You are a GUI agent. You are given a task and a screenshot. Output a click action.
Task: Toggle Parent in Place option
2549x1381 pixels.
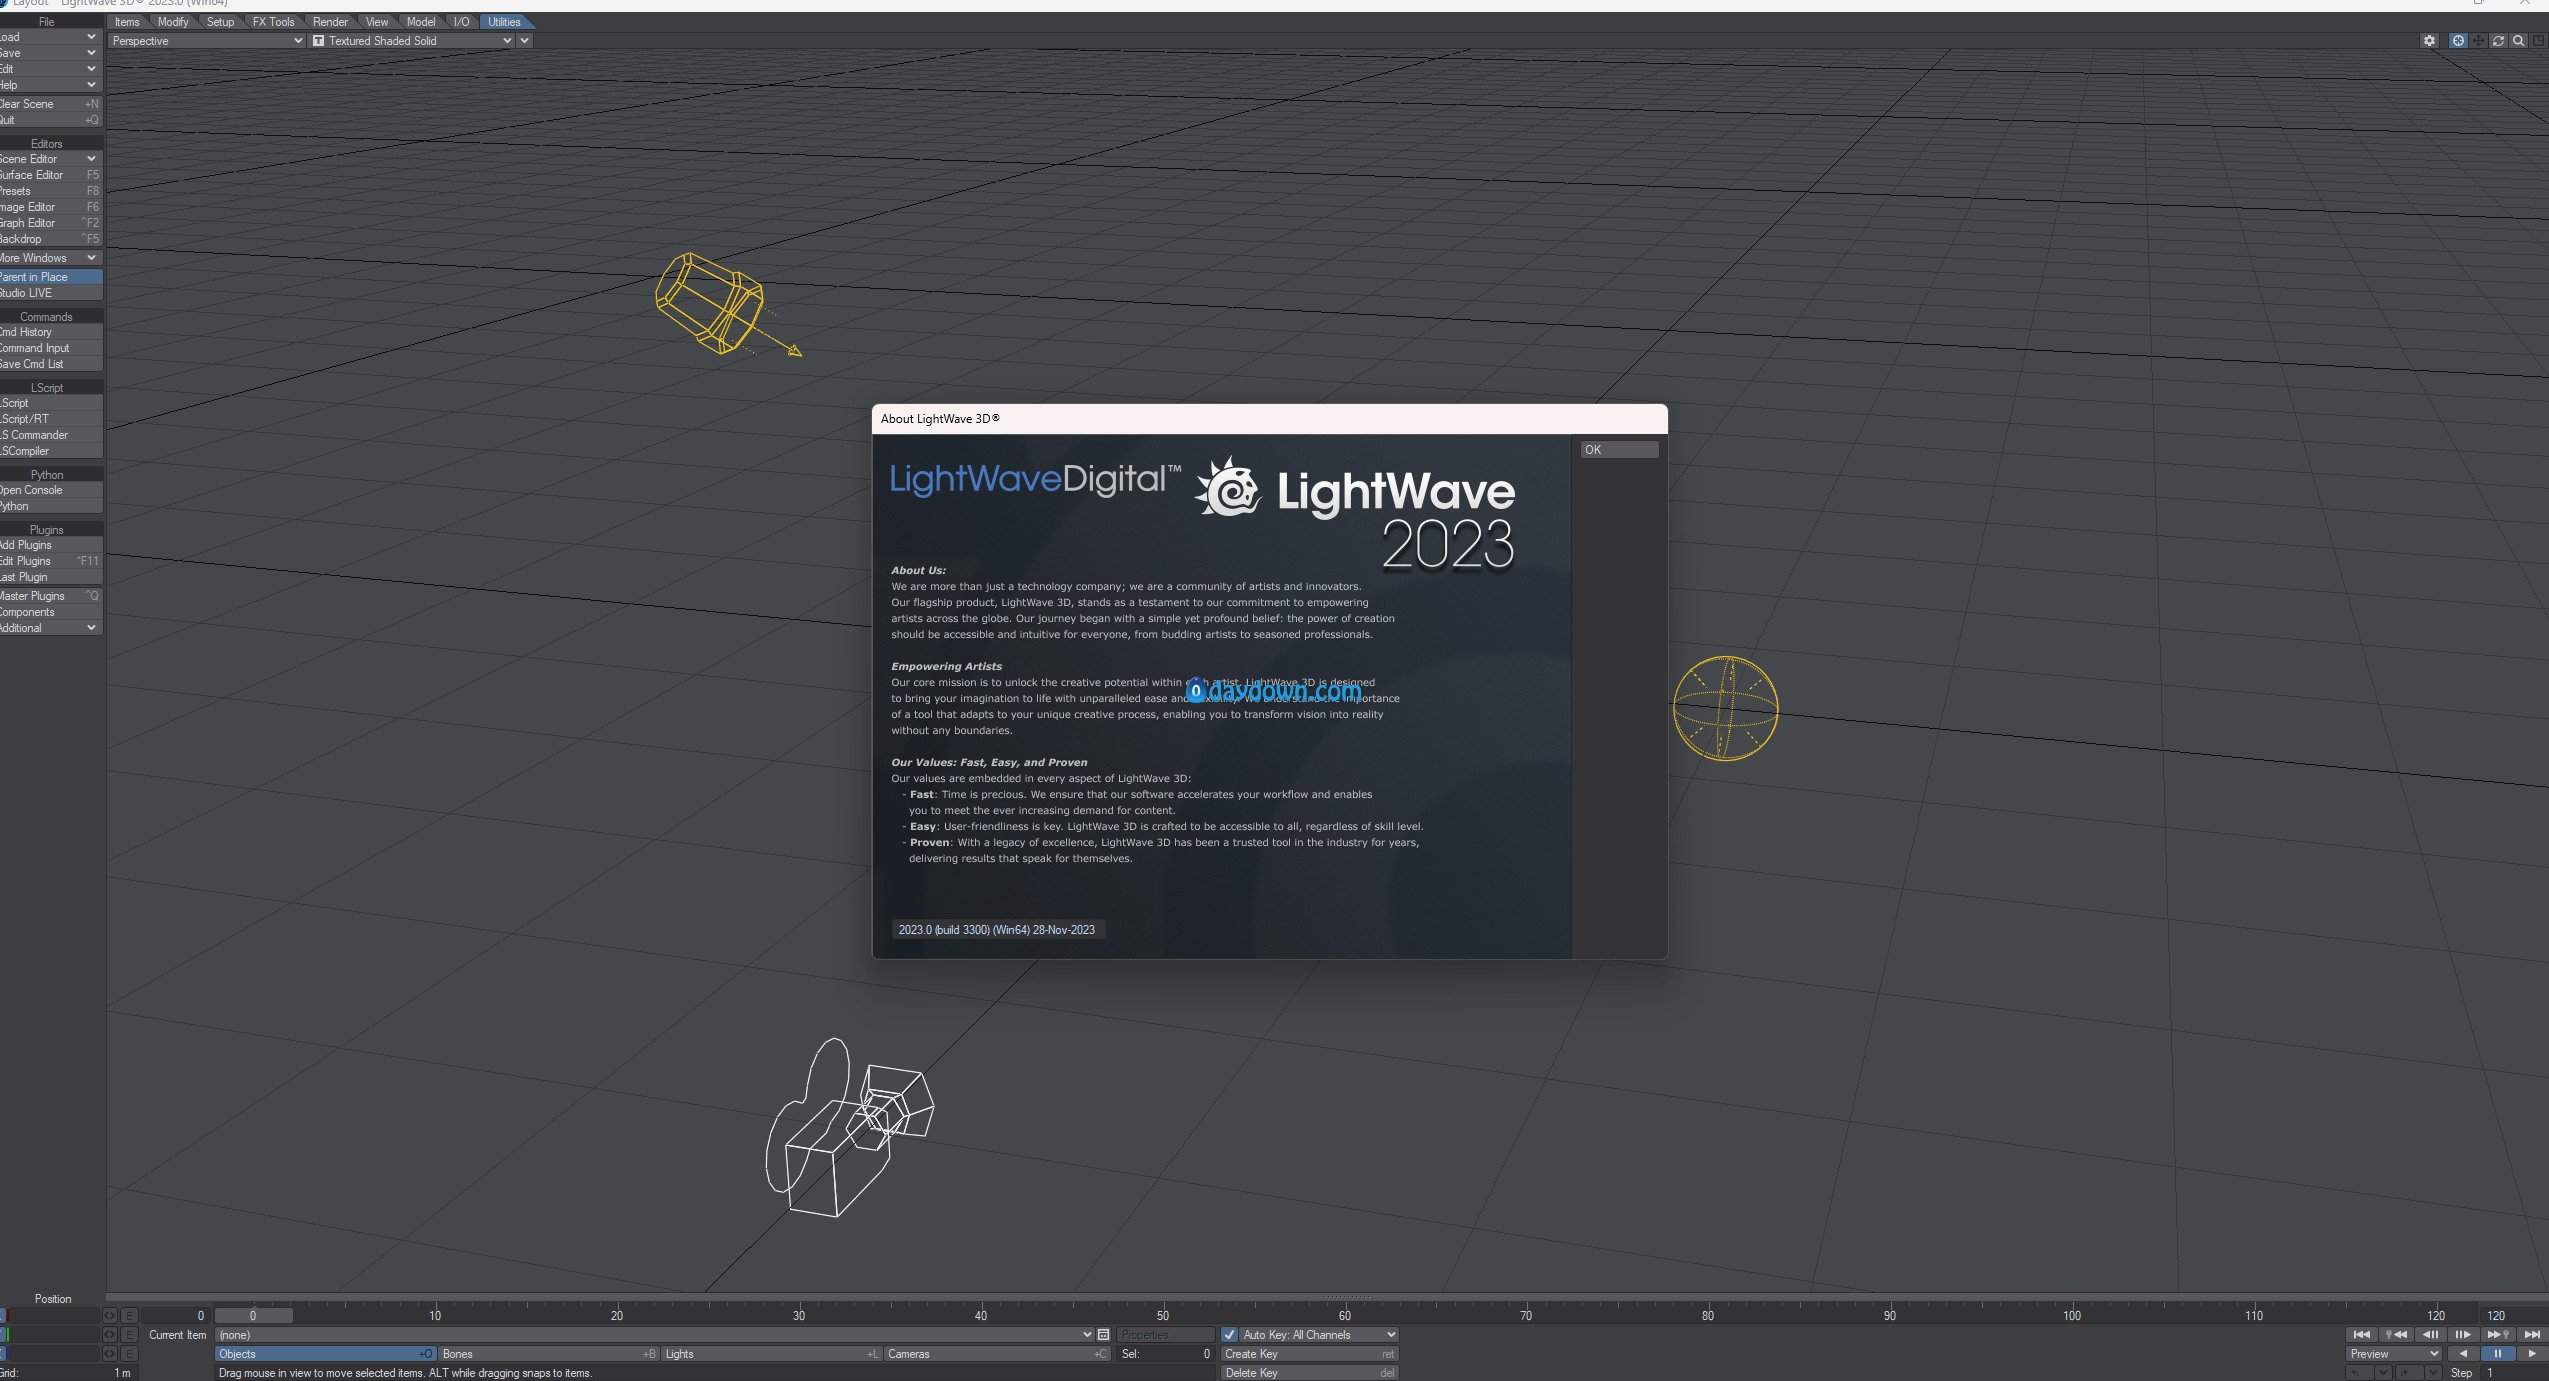click(51, 277)
